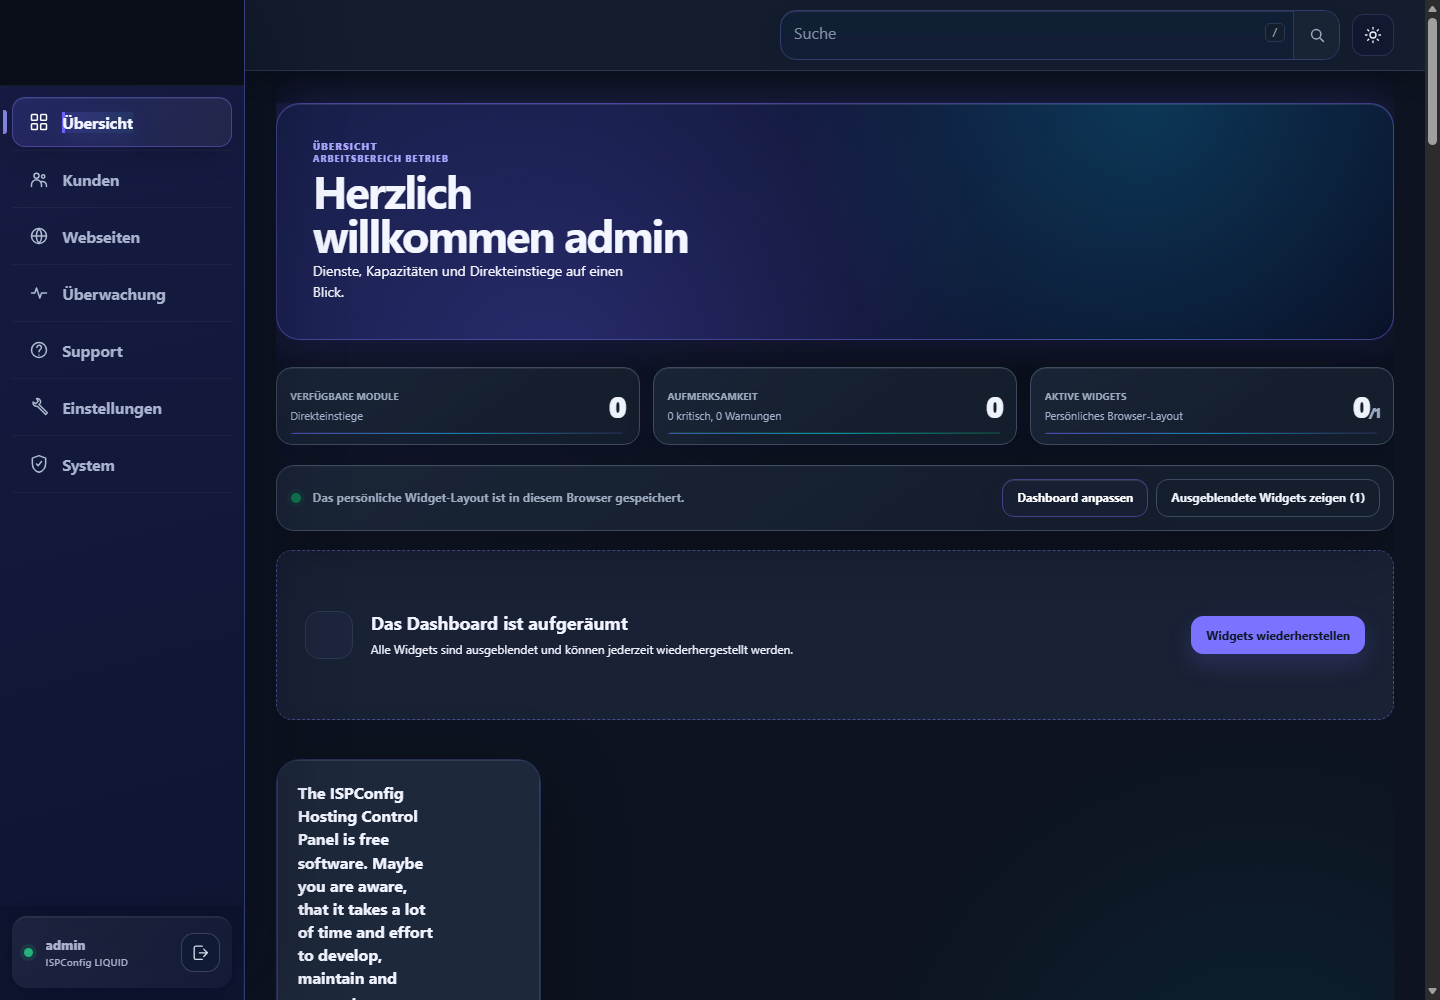
Task: Click the 'Direkteinstiege' text
Action: click(x=326, y=416)
